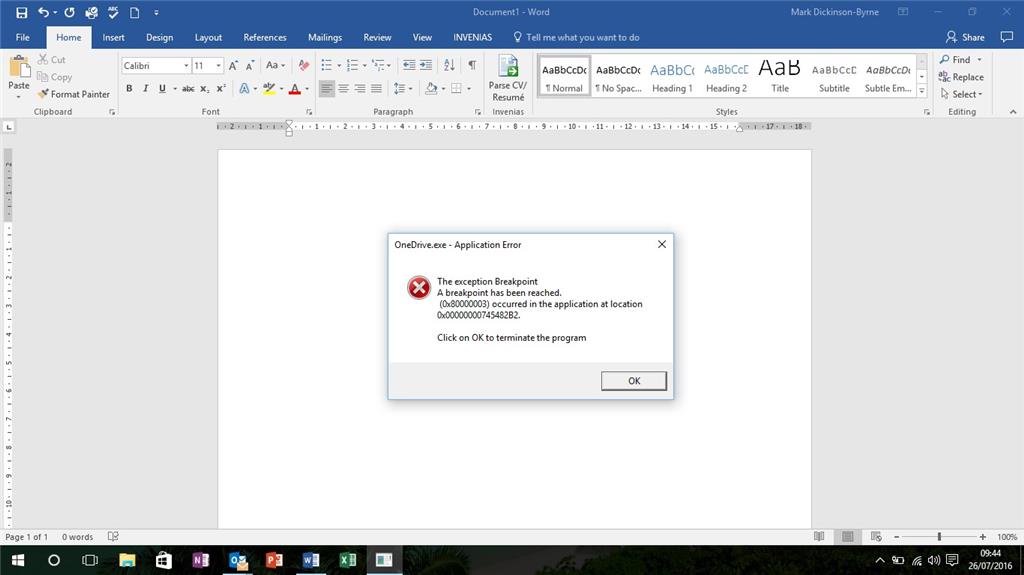1024x575 pixels.
Task: Switch to the References tab
Action: [x=264, y=37]
